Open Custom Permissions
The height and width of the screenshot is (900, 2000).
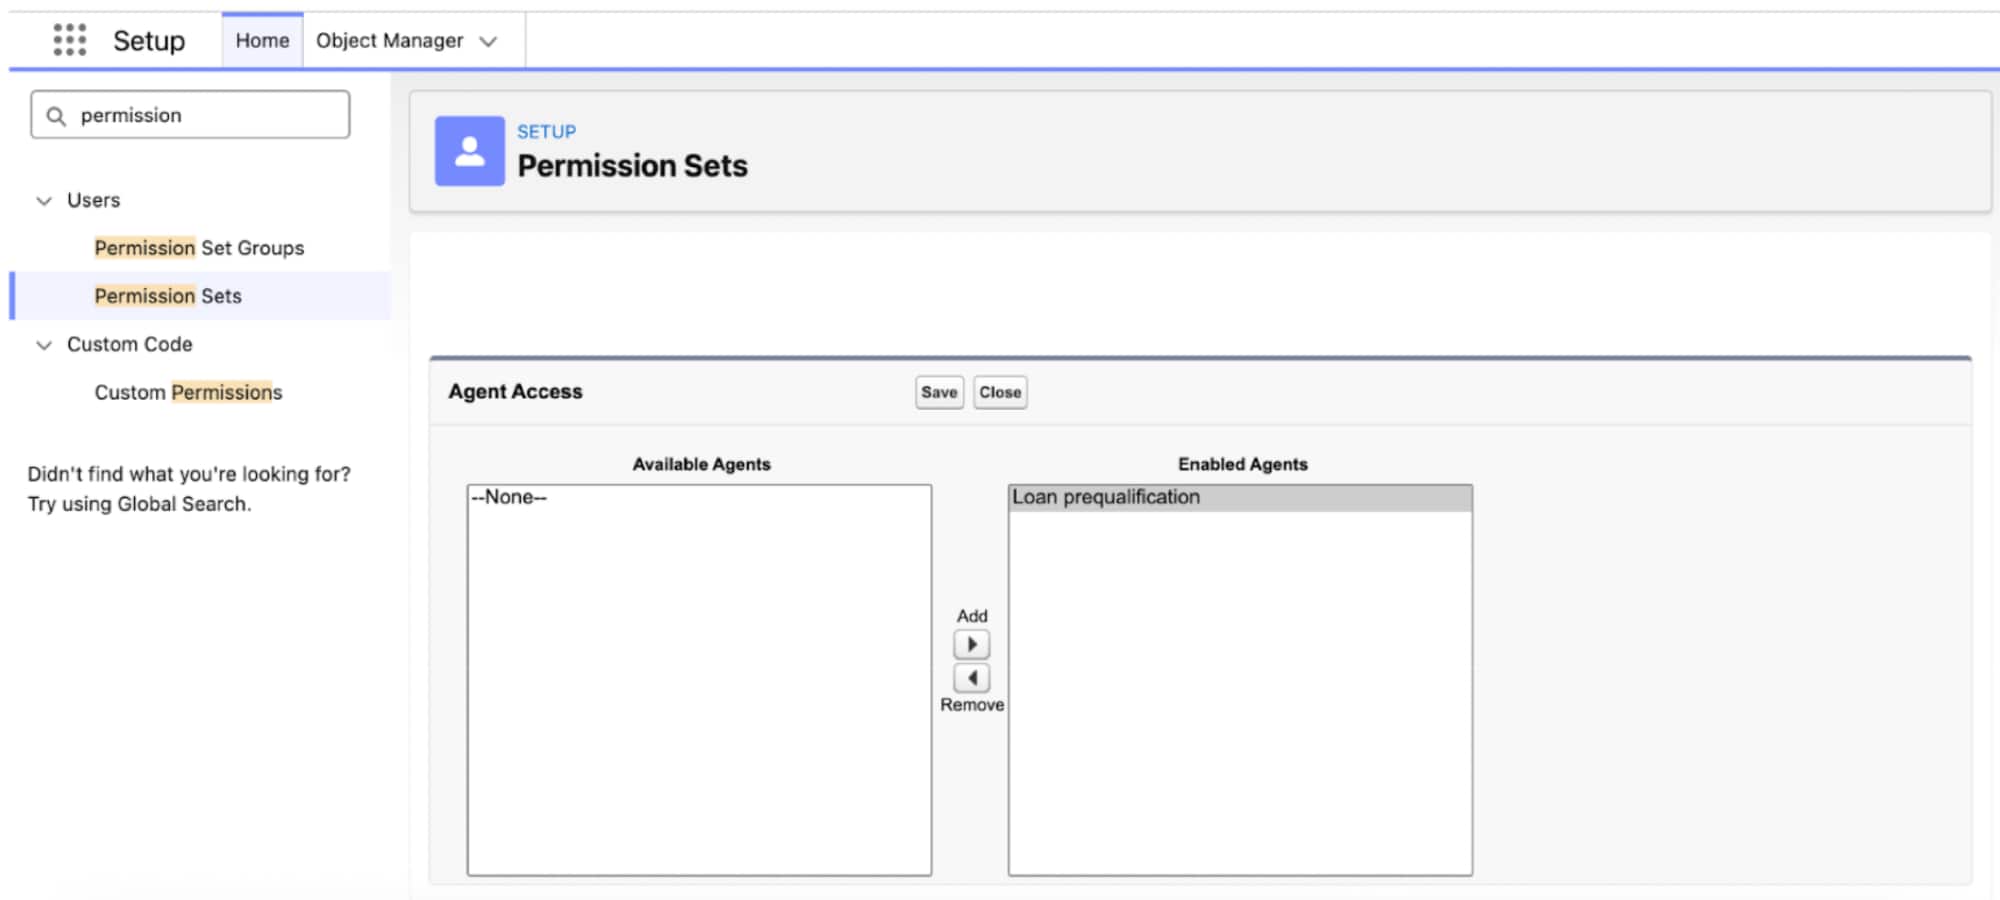(187, 392)
